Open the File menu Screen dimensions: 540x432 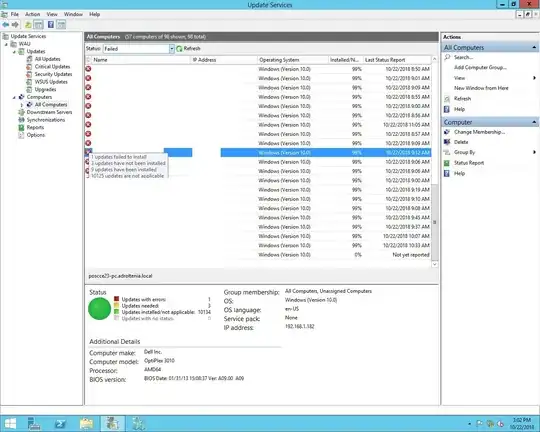pos(15,14)
